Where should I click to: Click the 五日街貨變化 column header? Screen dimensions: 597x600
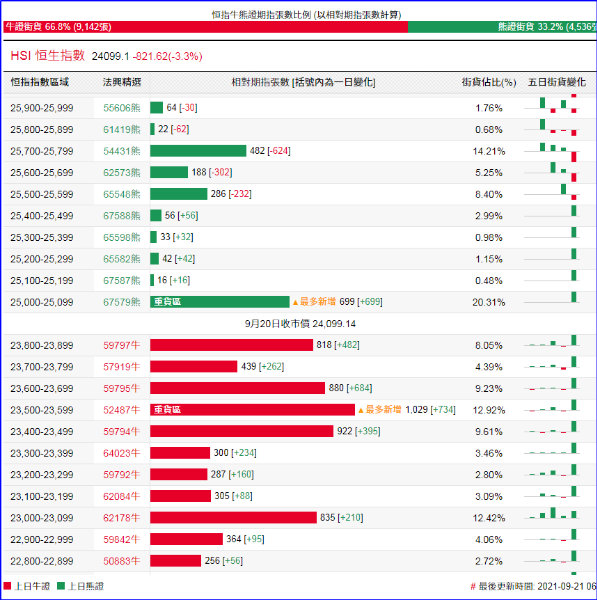(557, 82)
